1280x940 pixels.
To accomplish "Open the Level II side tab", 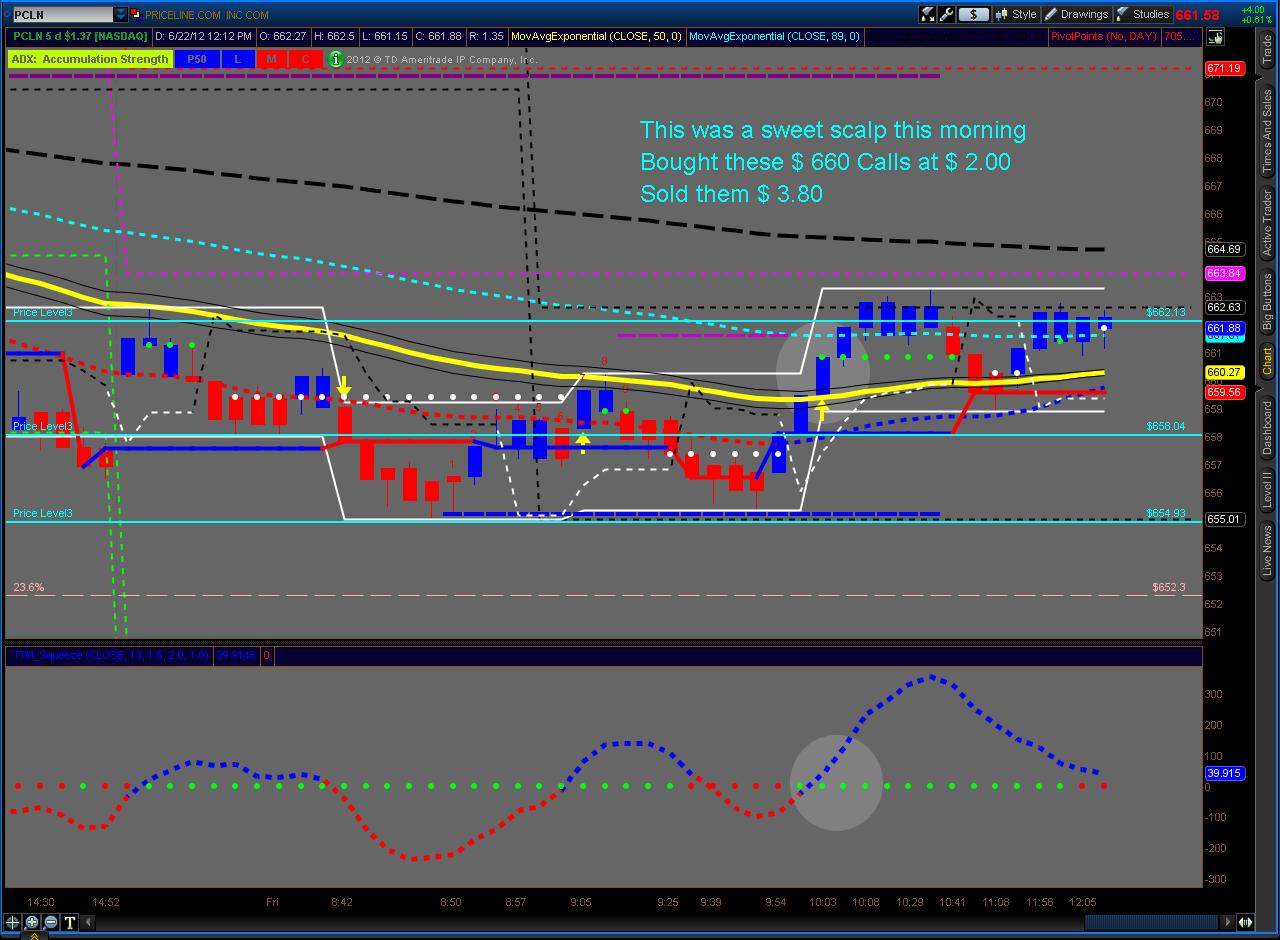I will tap(1267, 491).
